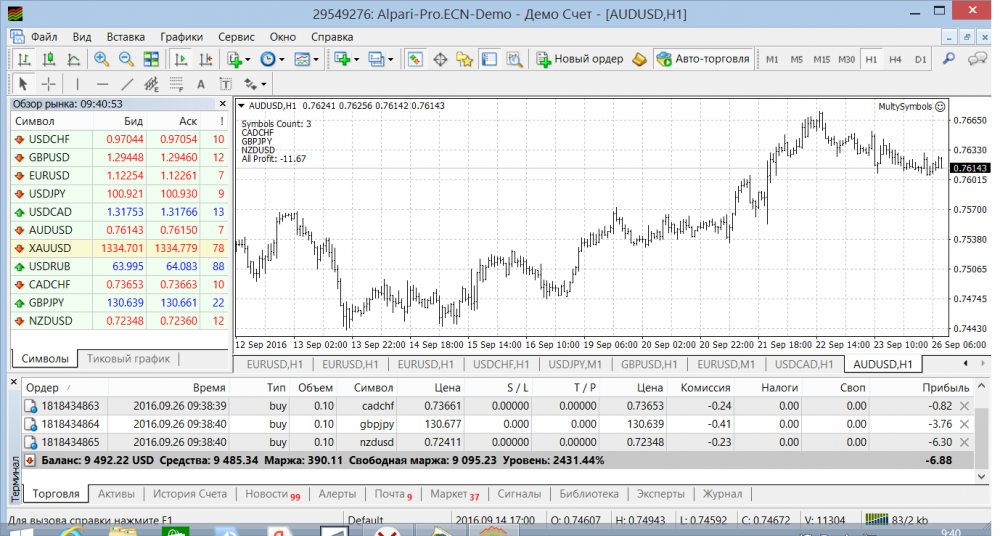
Task: Click the tile windows icon
Action: (x=151, y=59)
